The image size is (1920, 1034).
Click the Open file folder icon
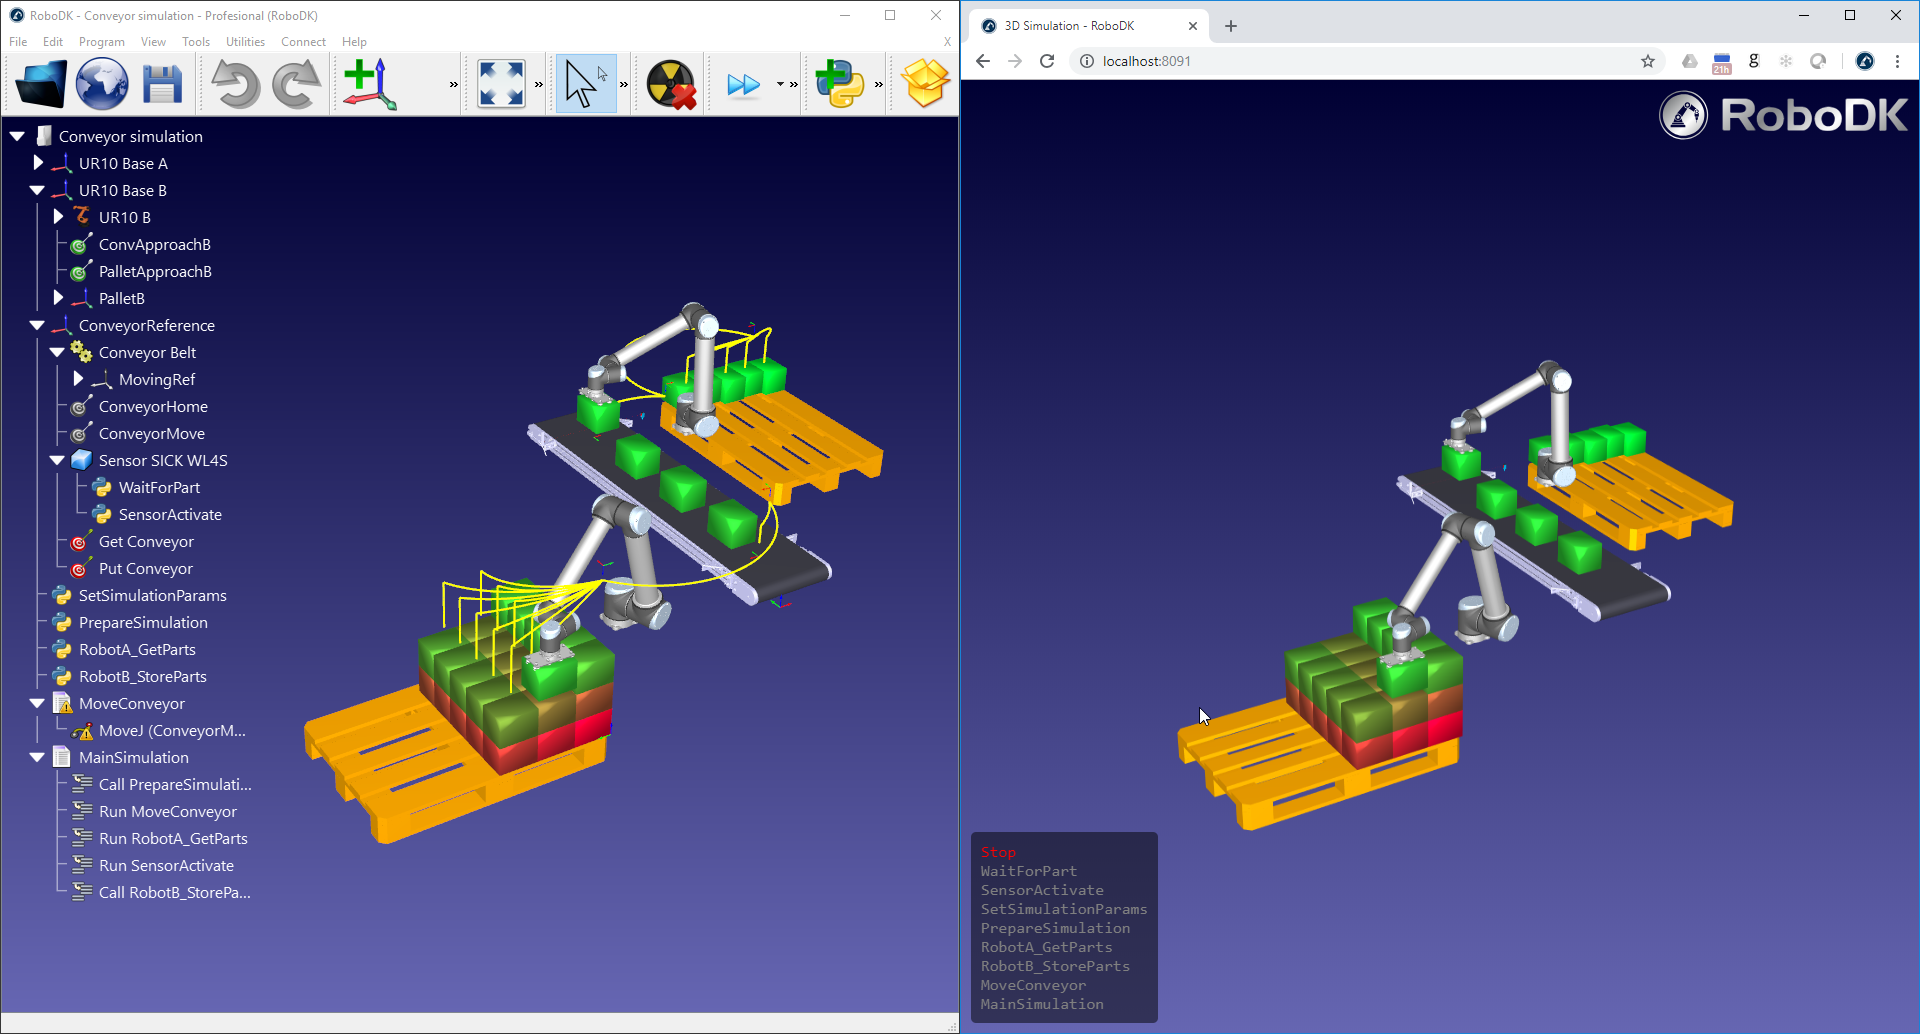(41, 84)
